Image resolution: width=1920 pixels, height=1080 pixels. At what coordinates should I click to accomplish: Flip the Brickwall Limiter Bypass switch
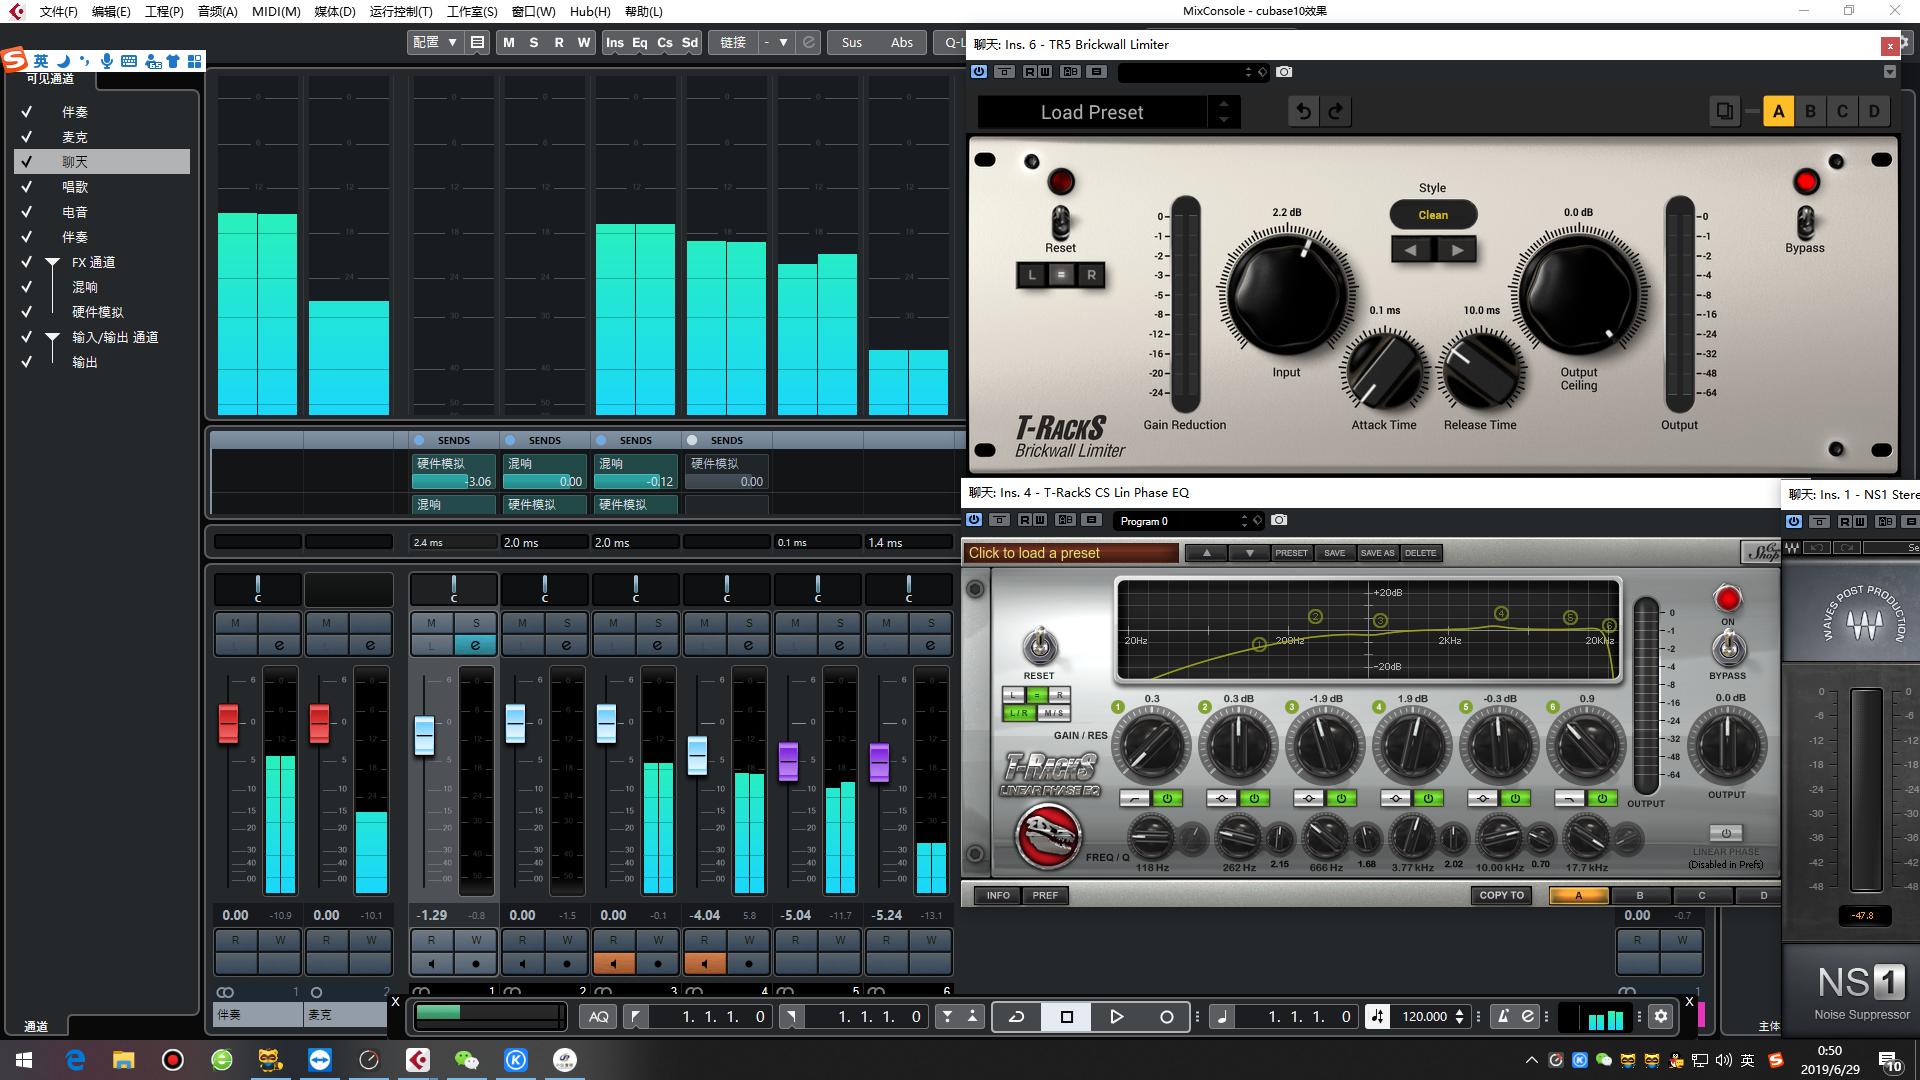1805,220
